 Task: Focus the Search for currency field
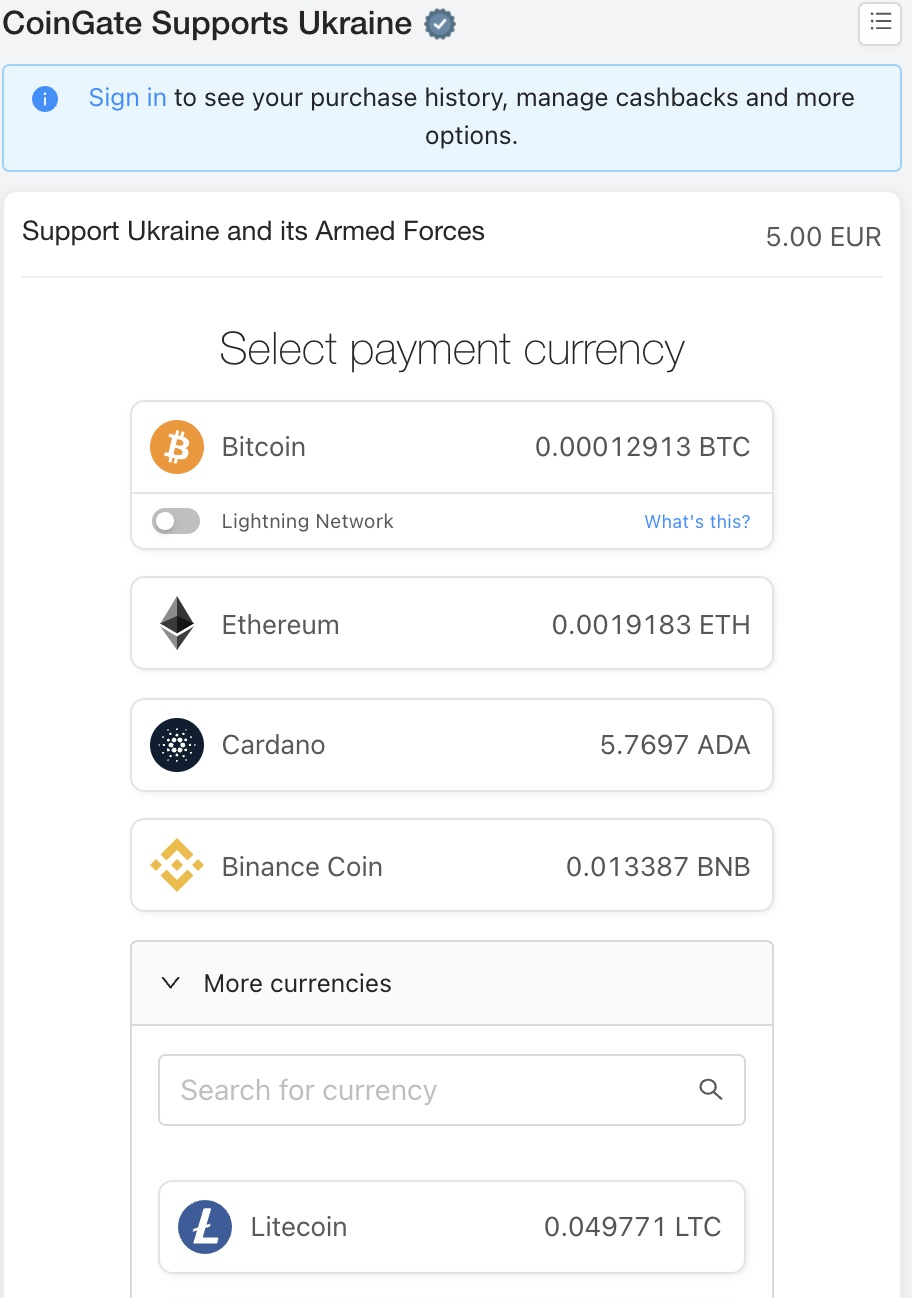click(430, 1090)
